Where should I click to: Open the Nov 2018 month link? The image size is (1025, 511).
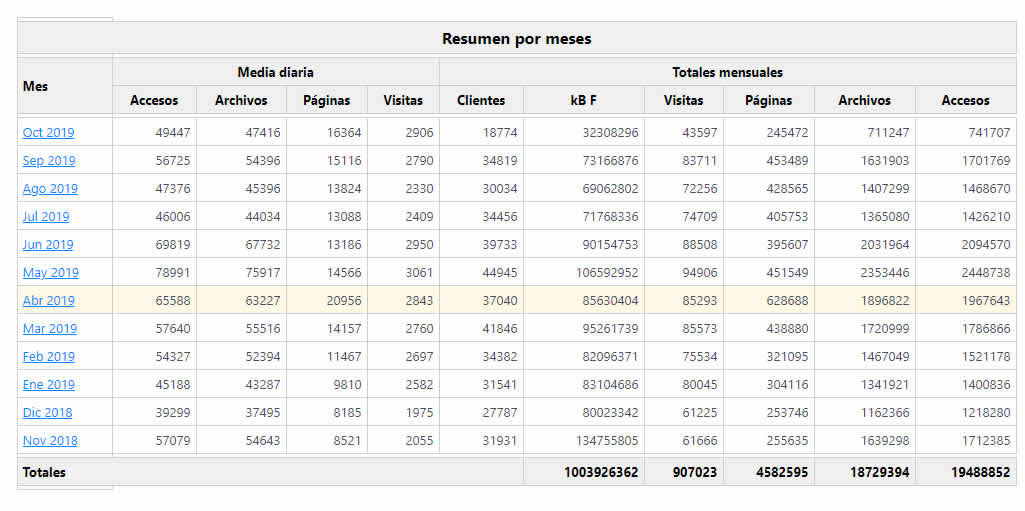click(50, 440)
